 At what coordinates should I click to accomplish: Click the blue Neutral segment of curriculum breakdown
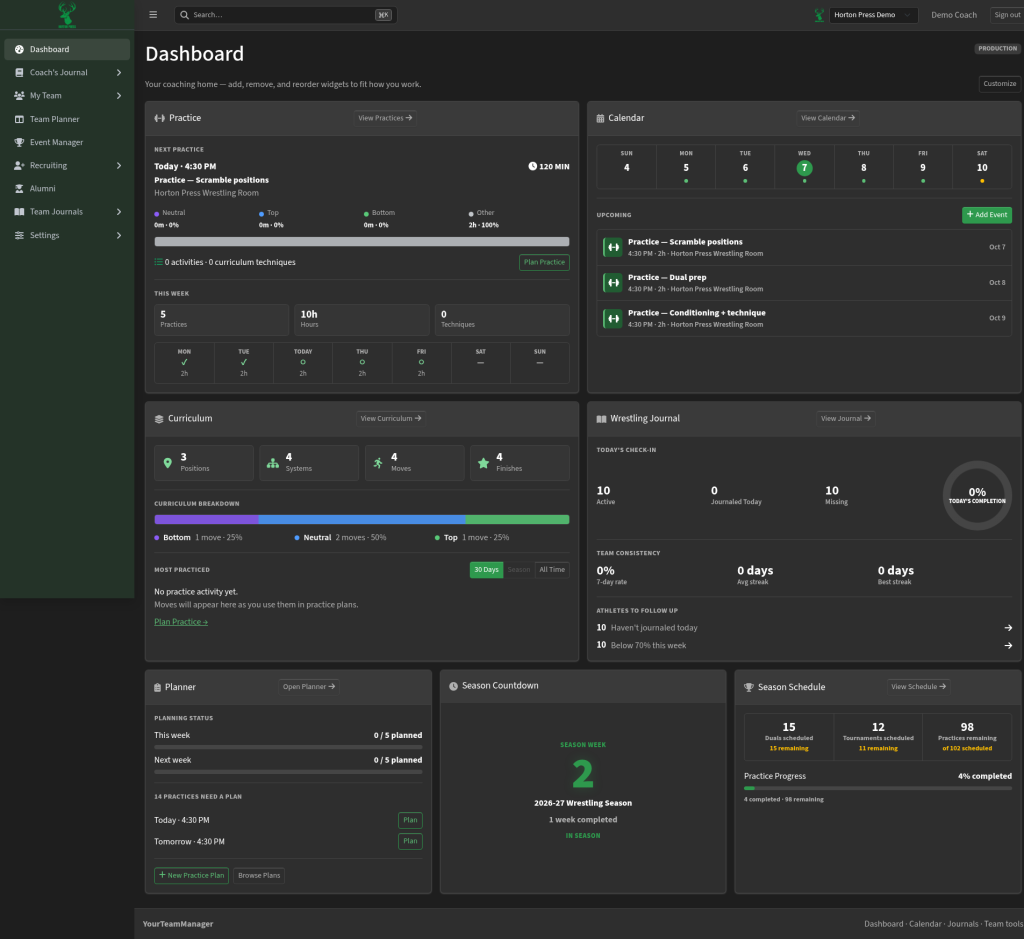362,520
